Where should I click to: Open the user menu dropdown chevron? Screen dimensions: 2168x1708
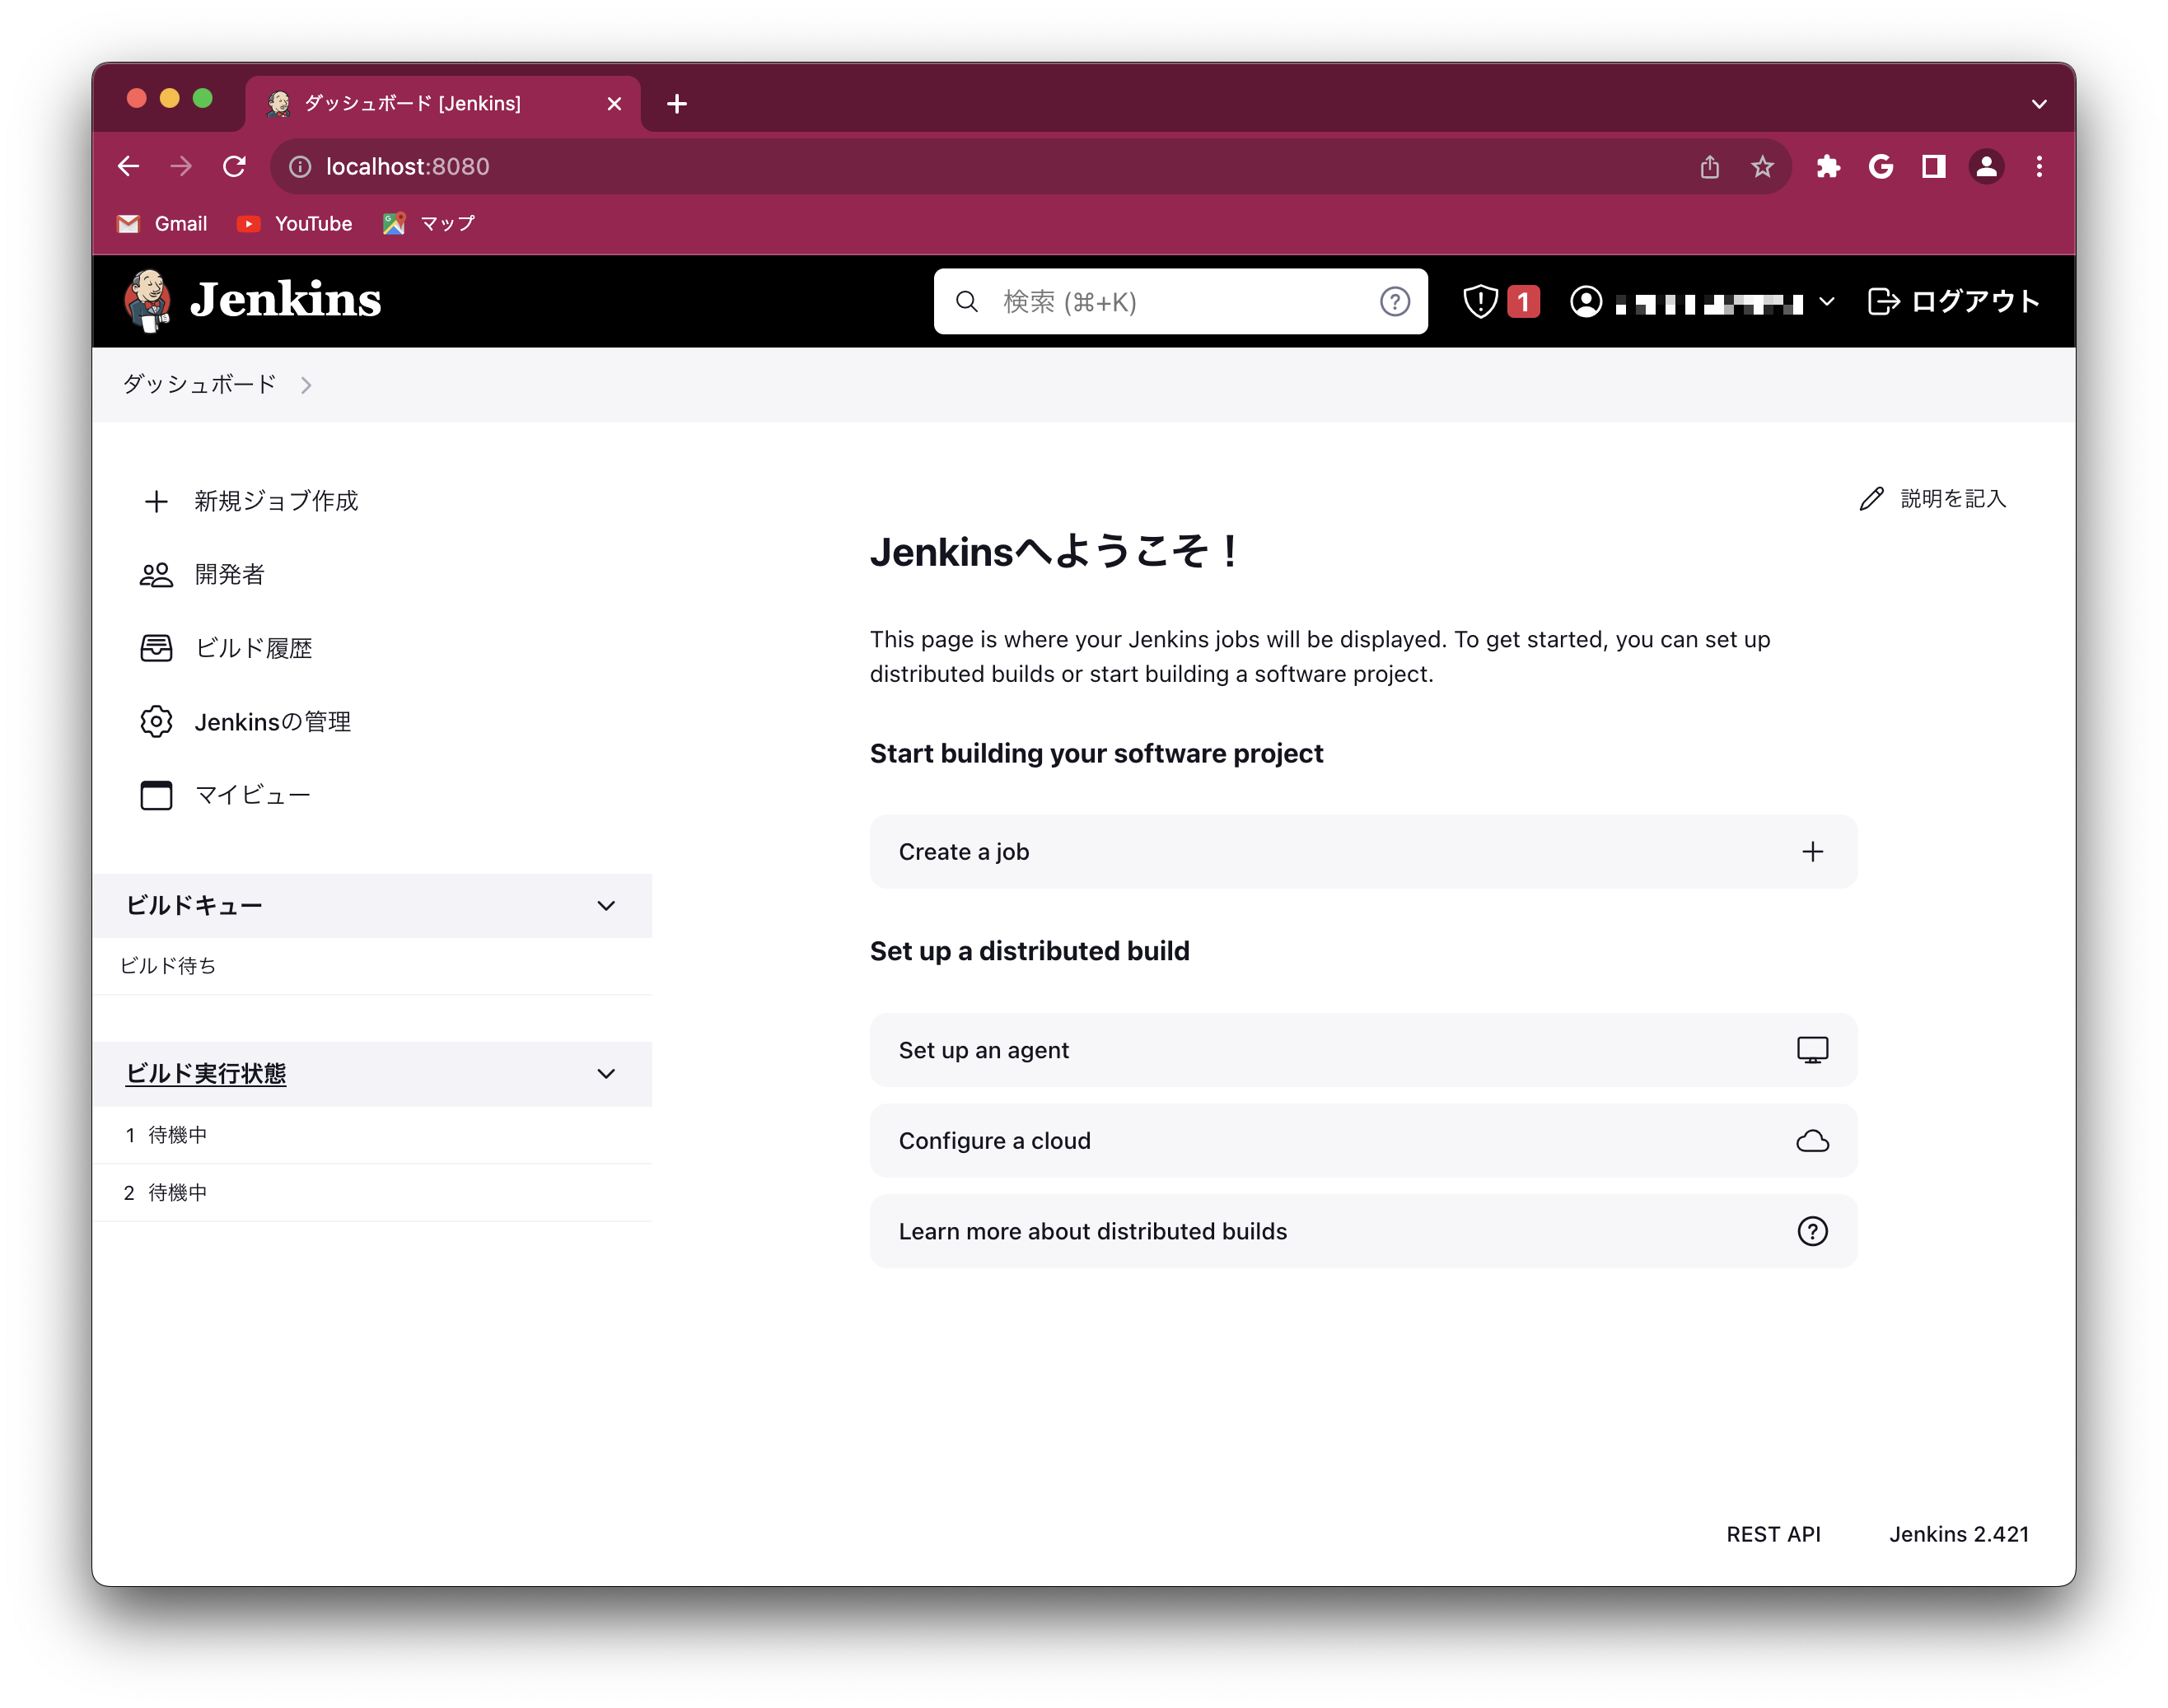[1827, 301]
